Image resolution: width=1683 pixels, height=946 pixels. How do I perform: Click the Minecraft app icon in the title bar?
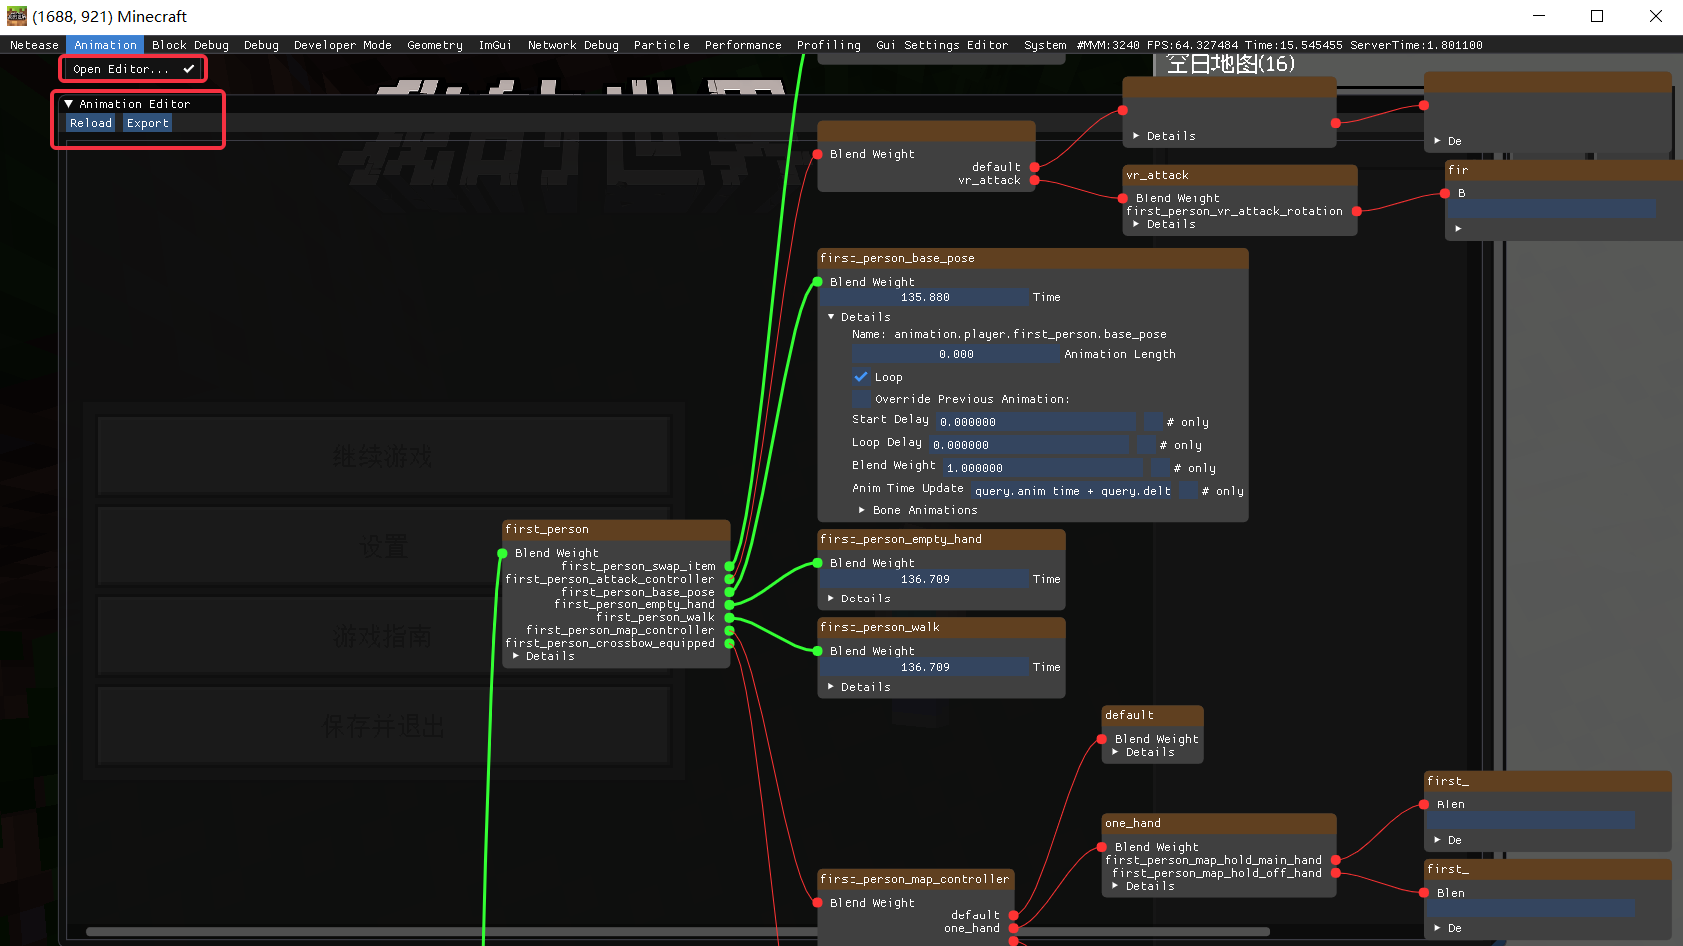tap(16, 16)
